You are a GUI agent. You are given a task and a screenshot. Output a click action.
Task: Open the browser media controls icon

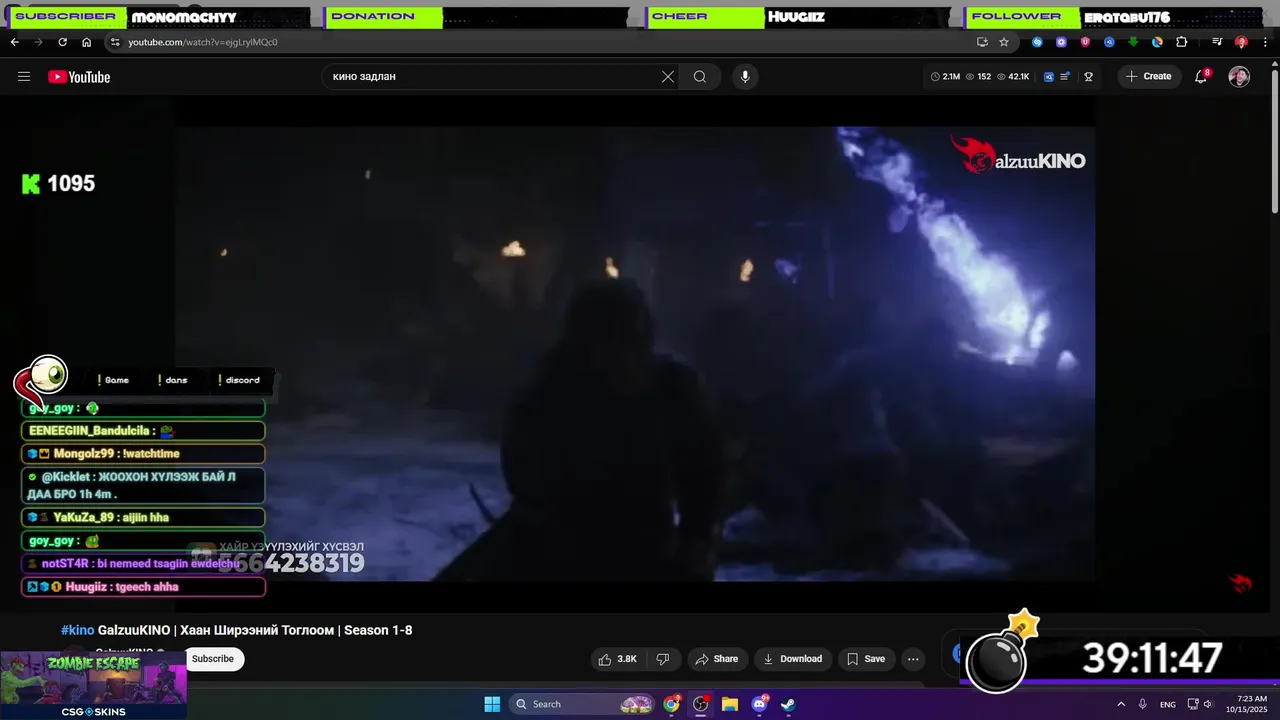[1217, 42]
